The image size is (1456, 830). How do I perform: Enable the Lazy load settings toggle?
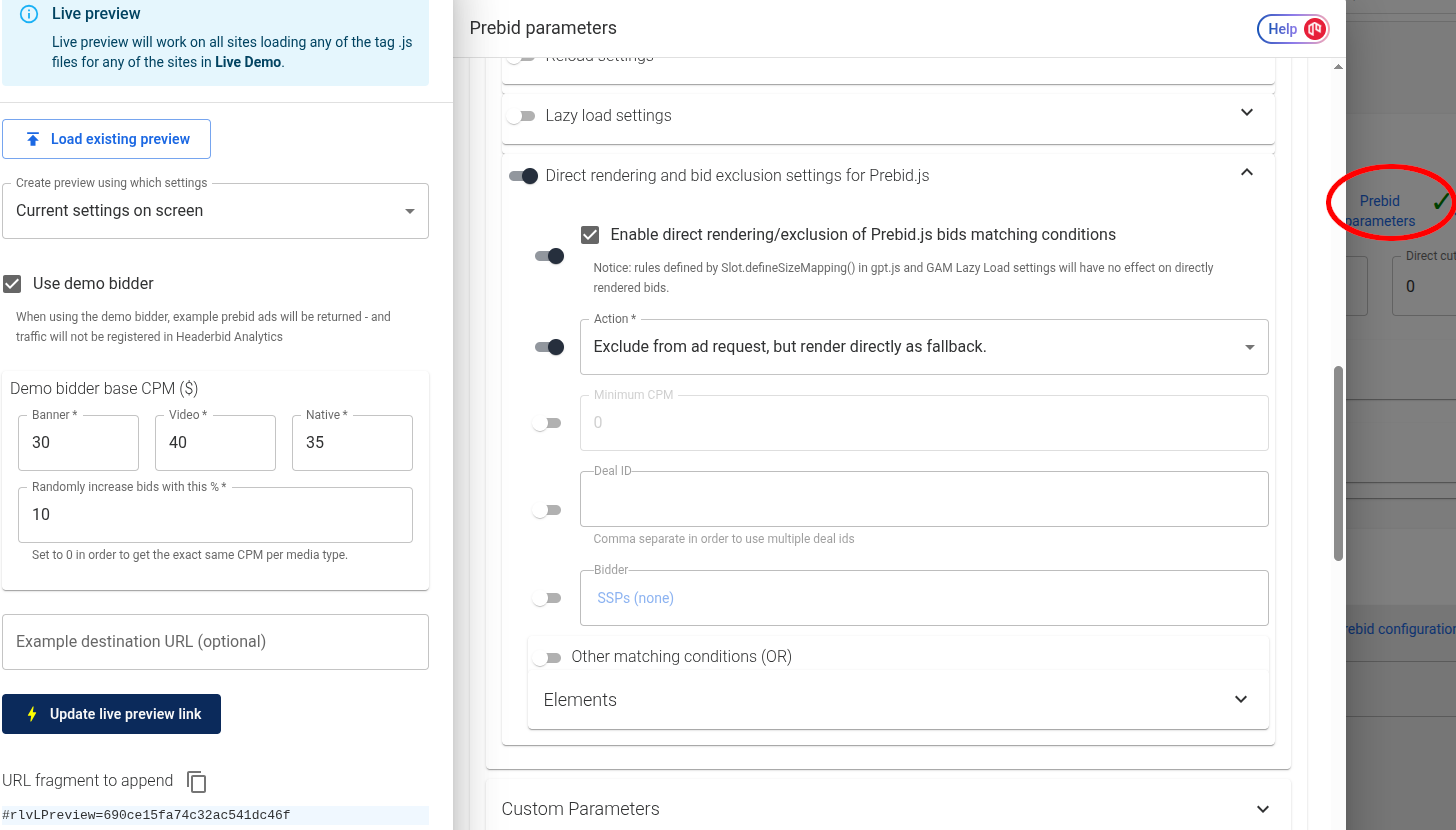520,116
